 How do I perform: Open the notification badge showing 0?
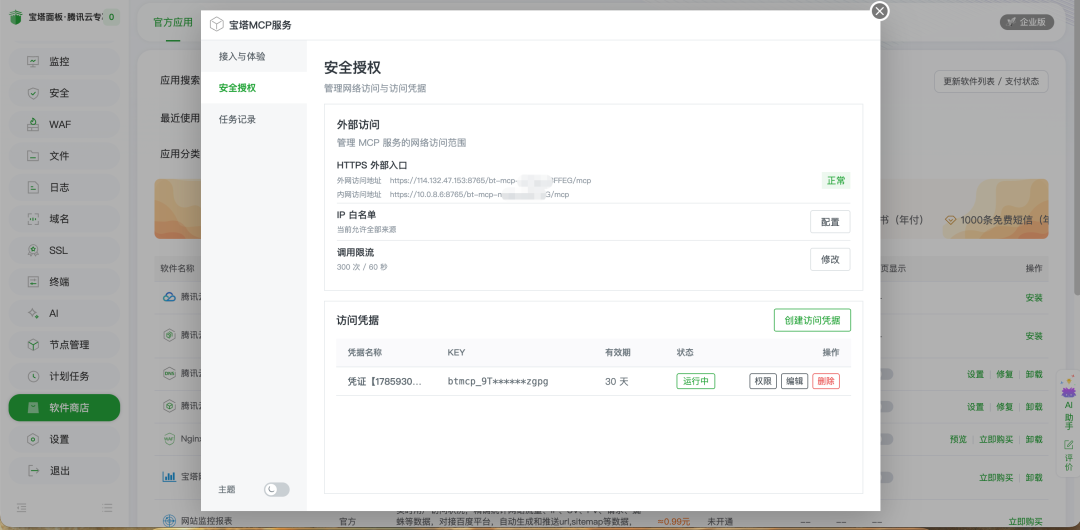click(111, 17)
